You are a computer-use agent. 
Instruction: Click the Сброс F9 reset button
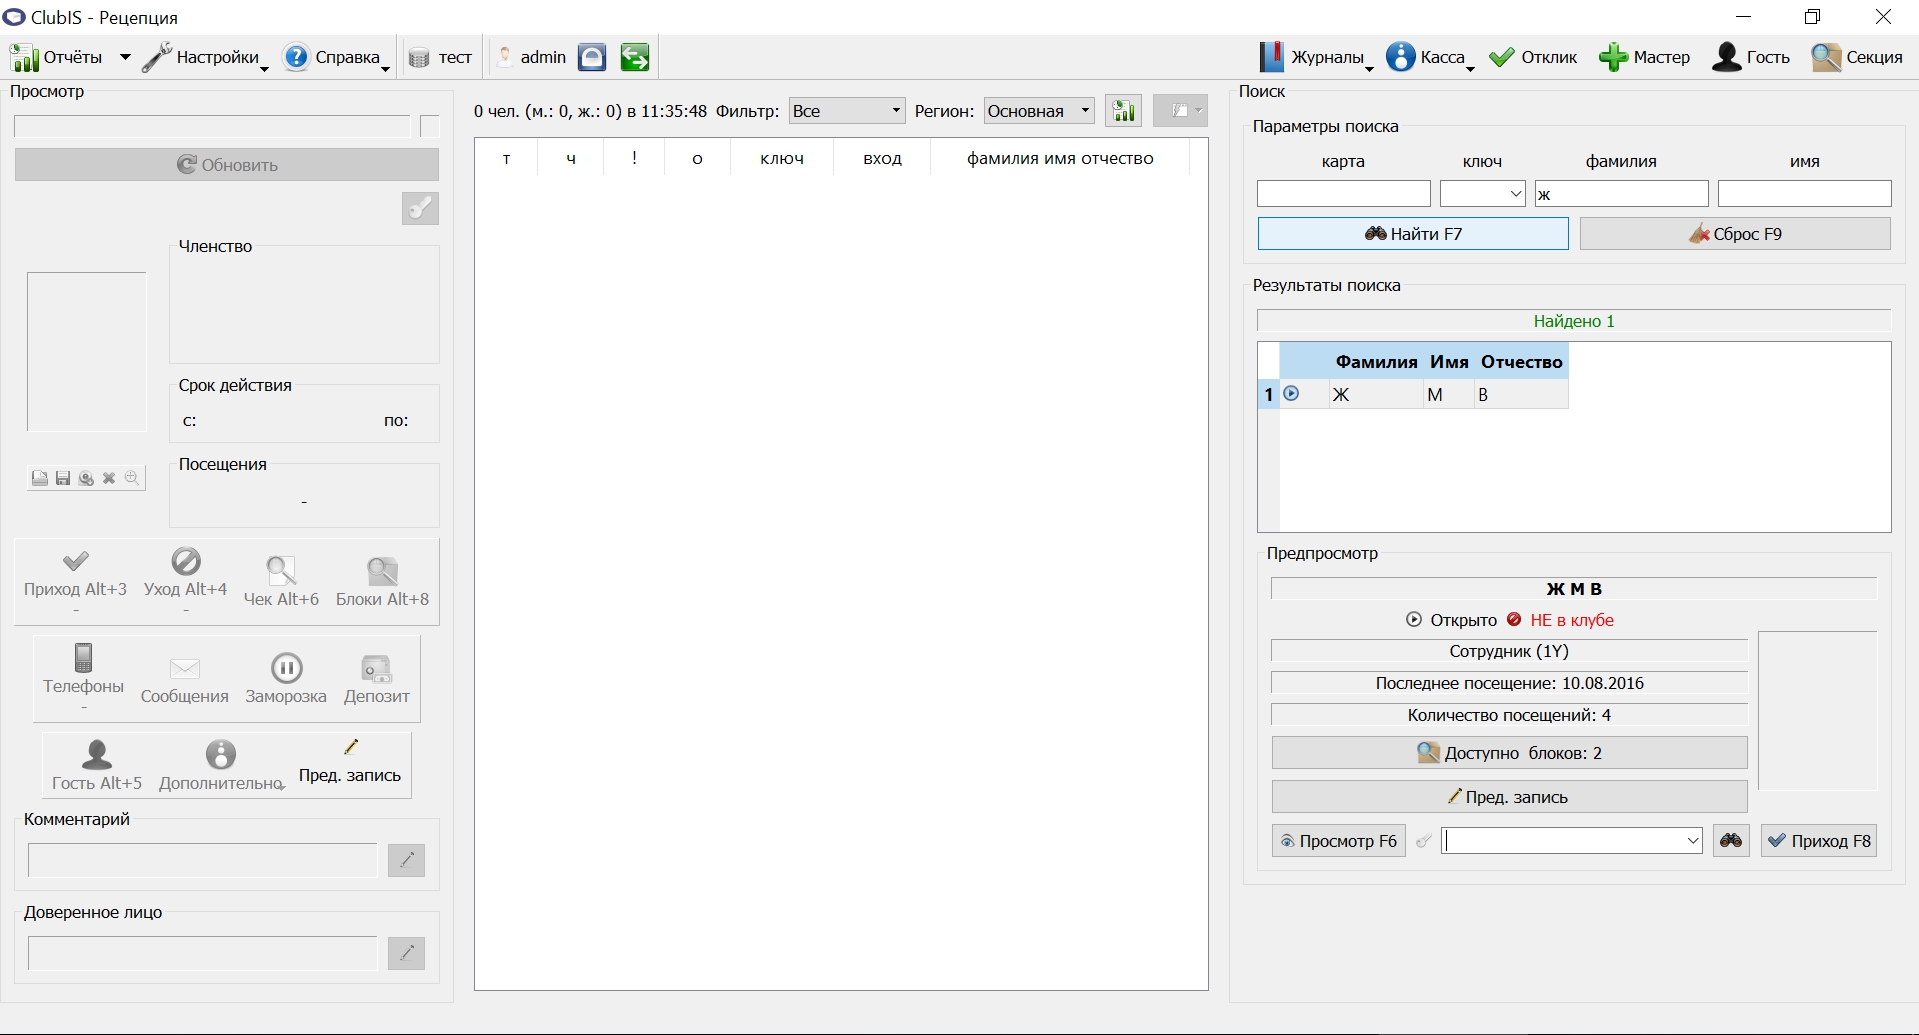(1735, 234)
